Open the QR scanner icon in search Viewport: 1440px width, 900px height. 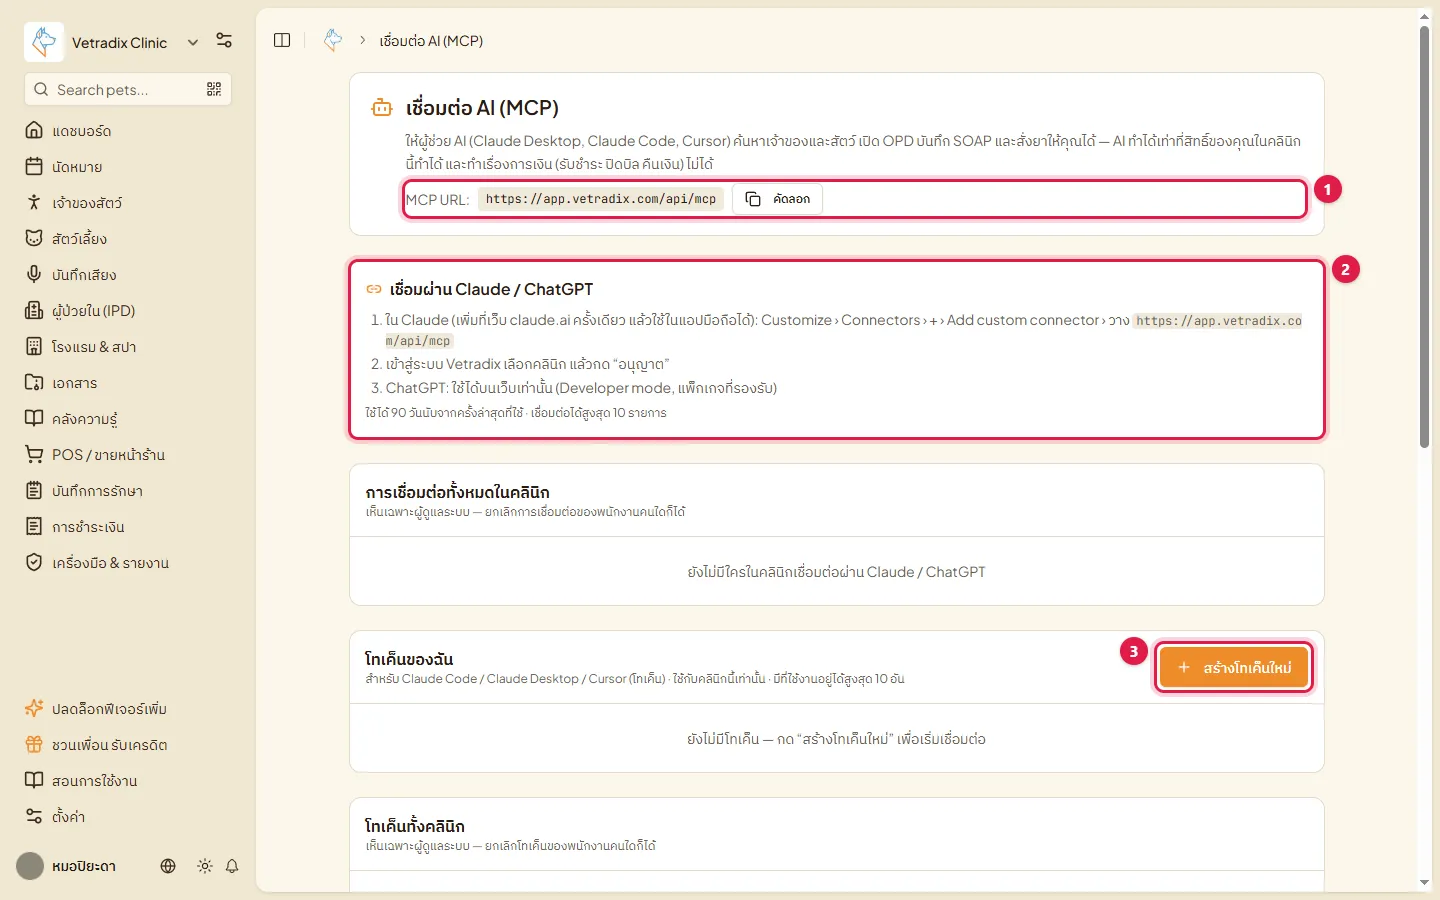(x=214, y=89)
